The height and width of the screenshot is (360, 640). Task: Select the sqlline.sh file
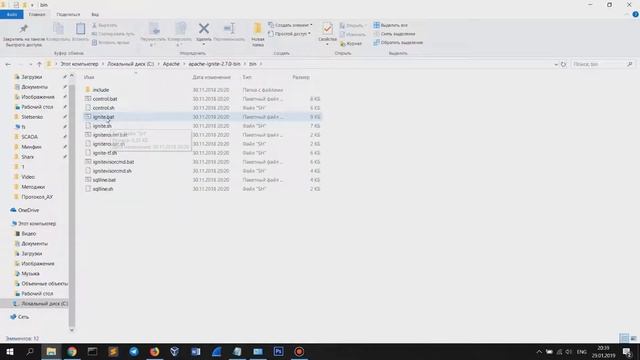click(x=103, y=189)
